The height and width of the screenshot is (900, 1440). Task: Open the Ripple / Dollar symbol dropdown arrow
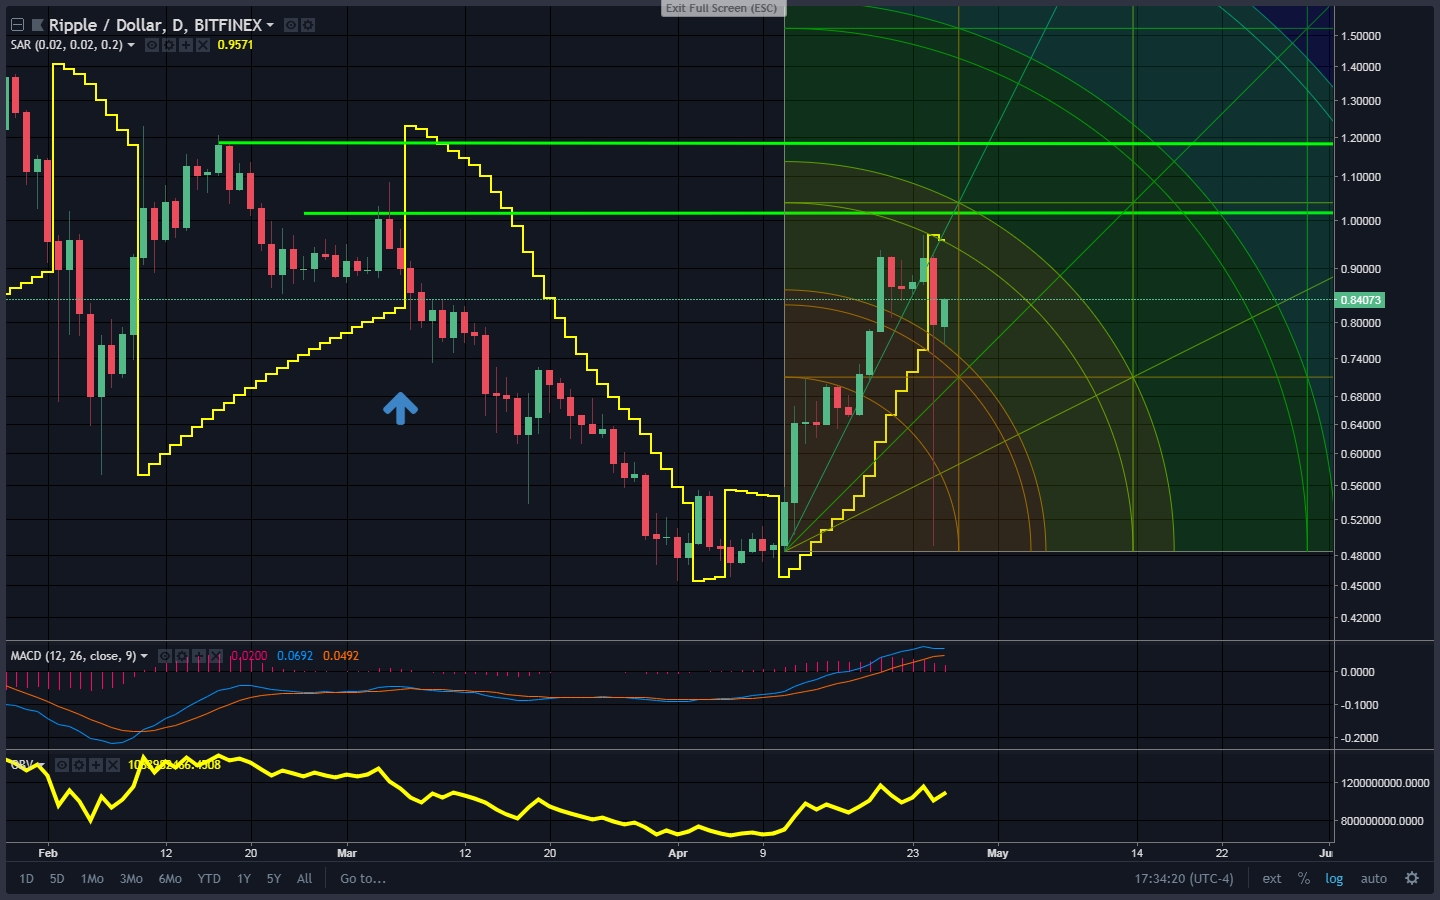click(270, 25)
